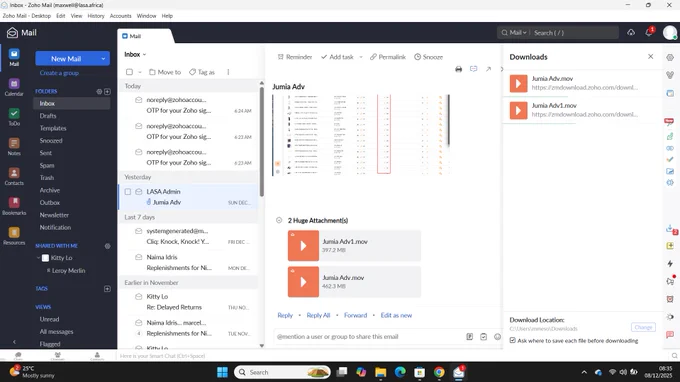
Task: Toggle Ask where to save each file
Action: pos(513,340)
